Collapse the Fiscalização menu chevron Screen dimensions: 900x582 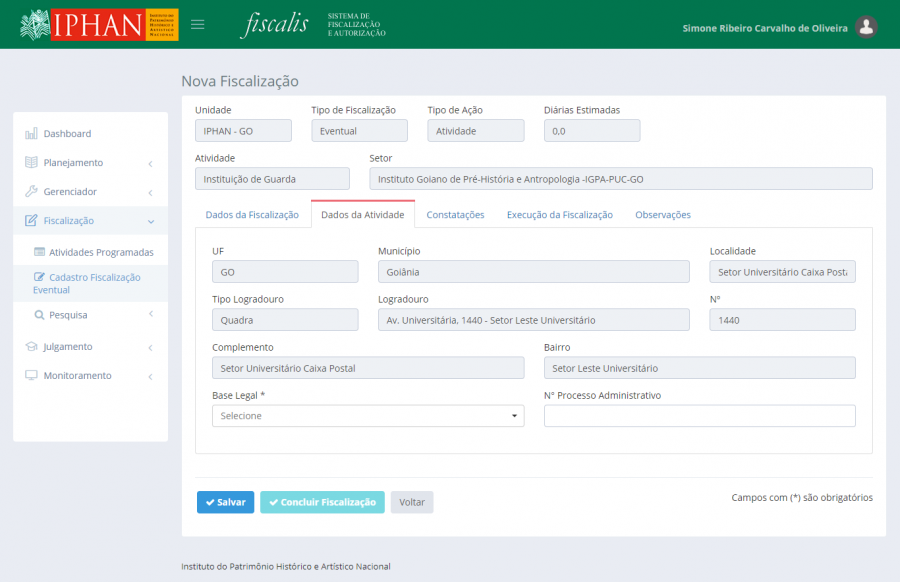(150, 221)
